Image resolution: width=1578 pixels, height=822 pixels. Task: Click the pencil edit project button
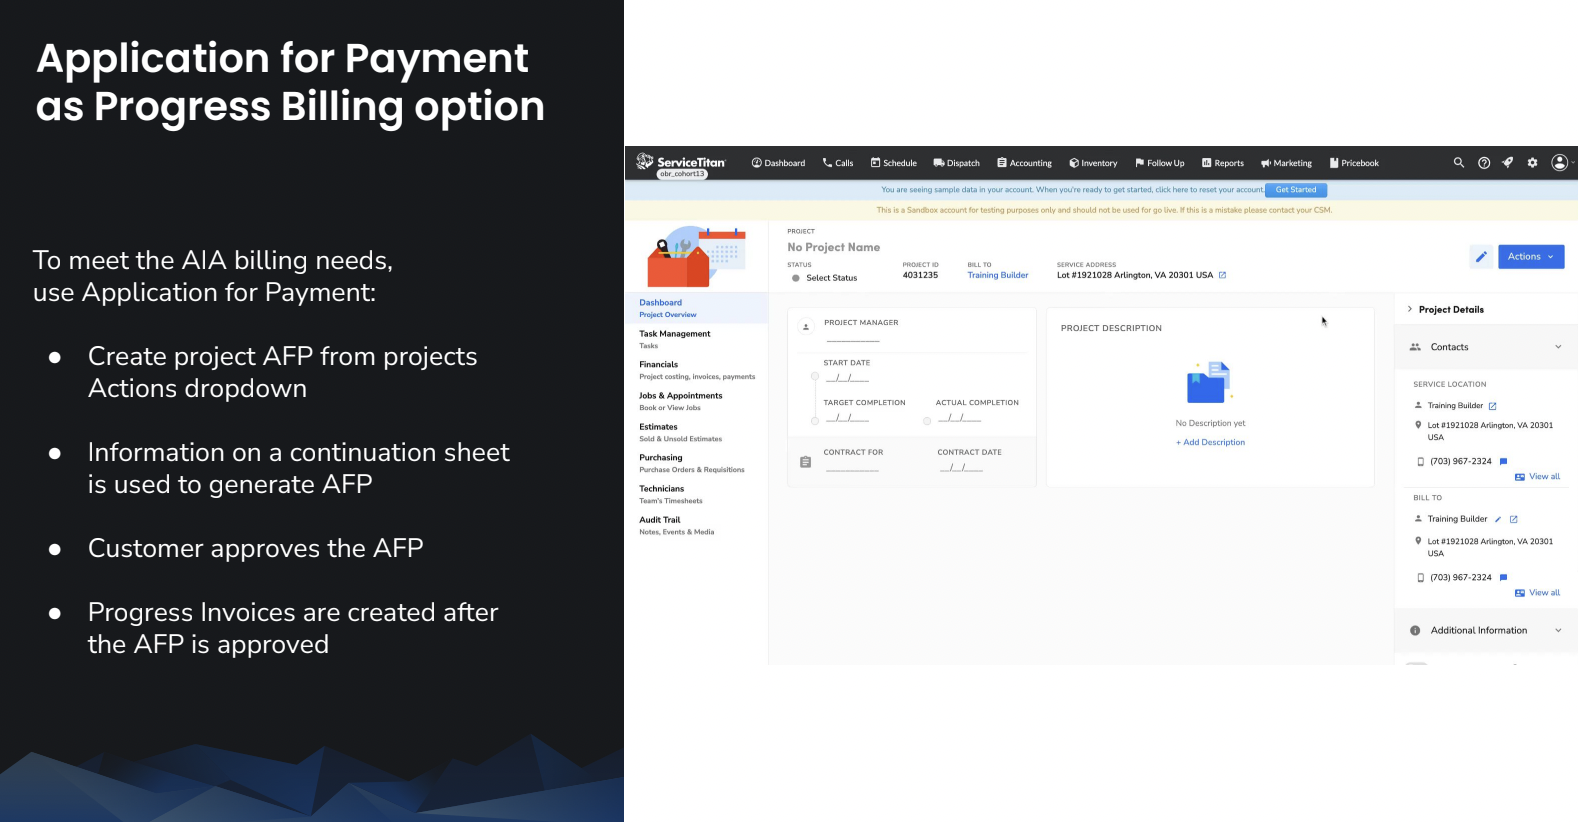[1481, 257]
